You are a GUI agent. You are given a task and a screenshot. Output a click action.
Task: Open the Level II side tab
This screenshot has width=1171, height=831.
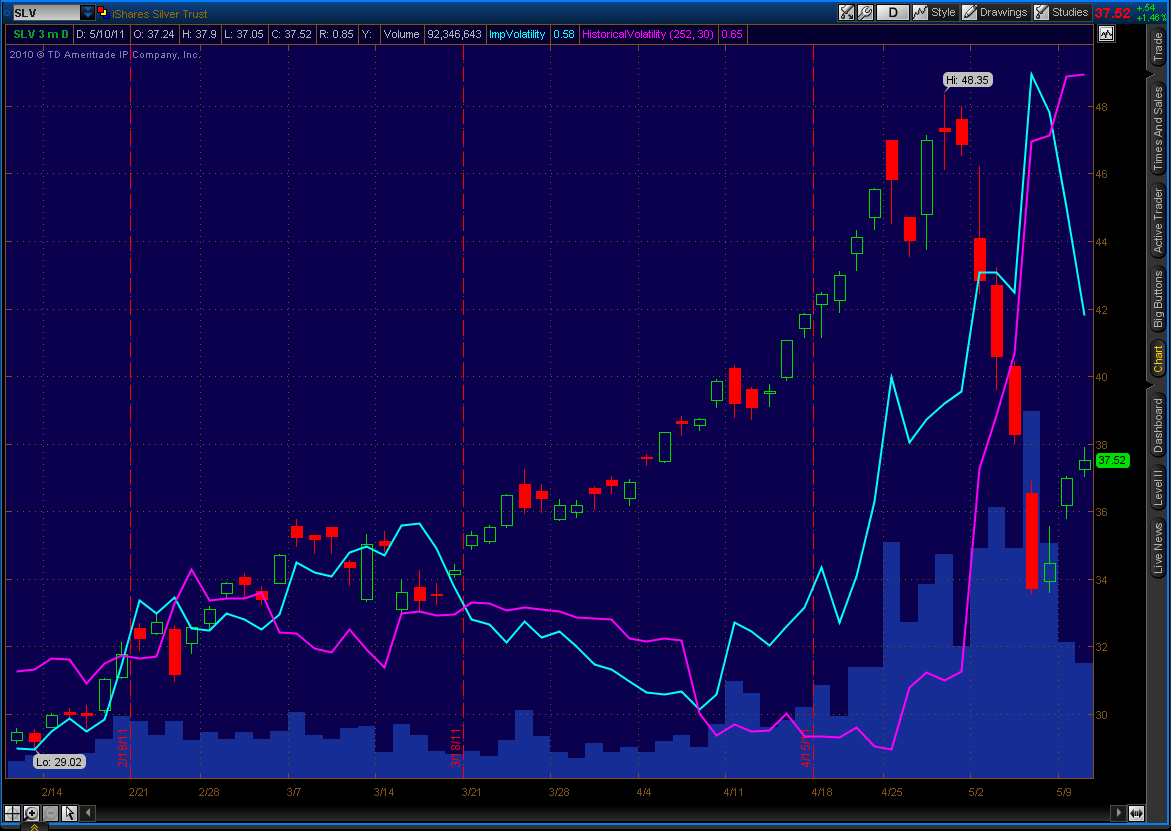(x=1158, y=486)
